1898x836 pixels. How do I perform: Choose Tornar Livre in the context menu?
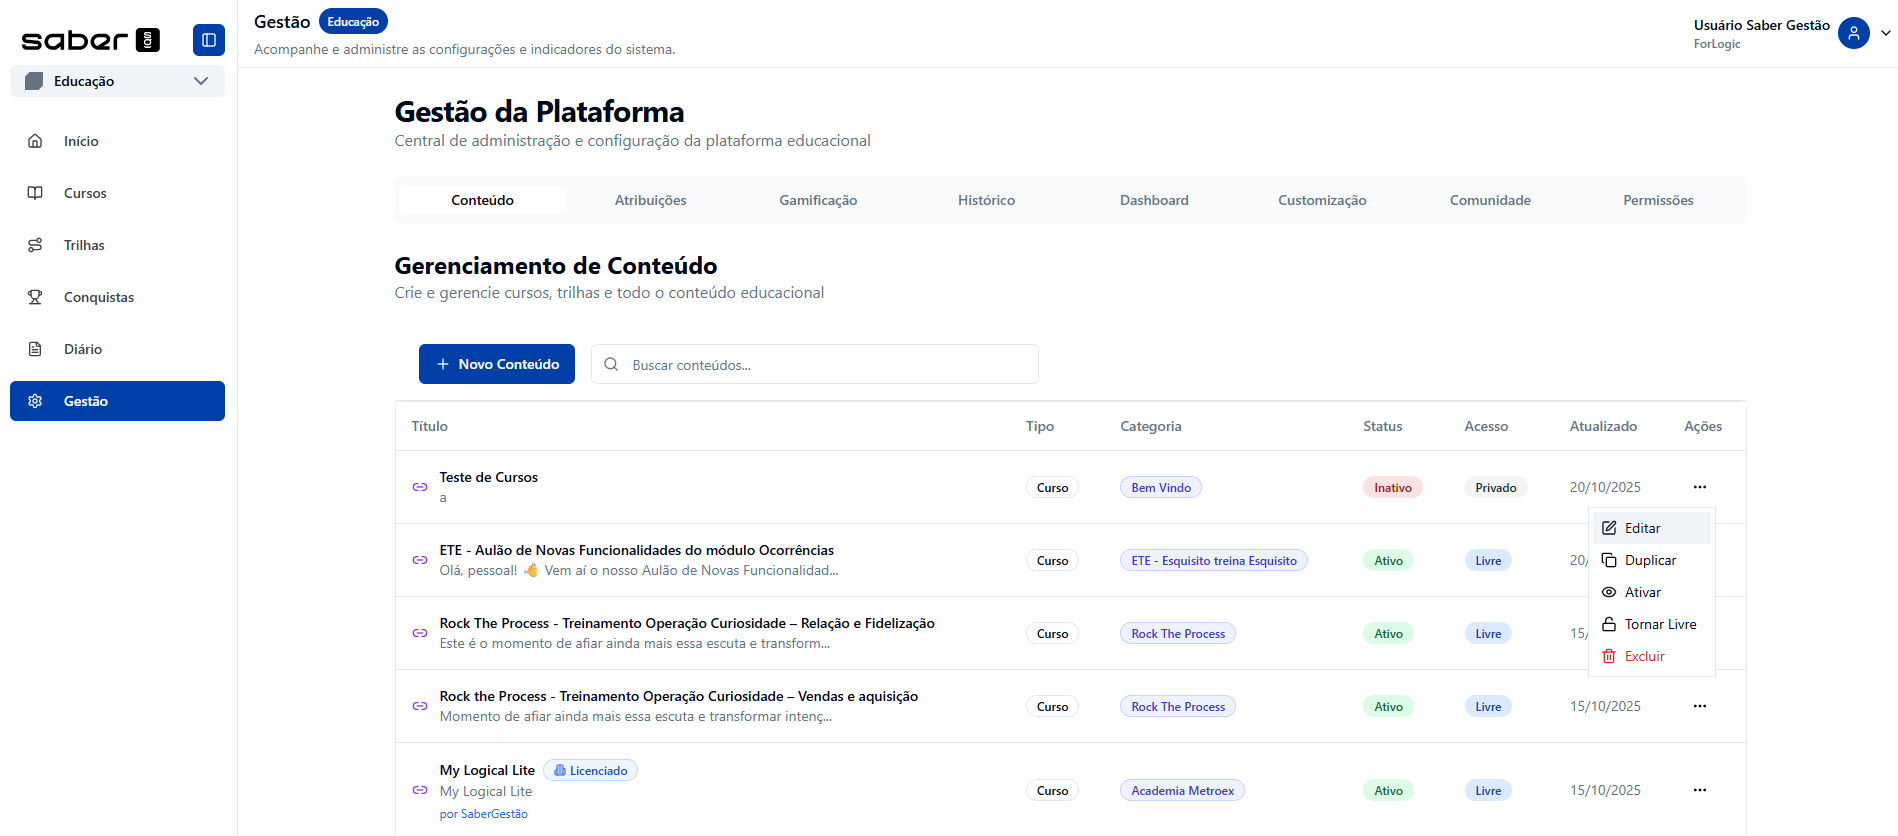click(x=1659, y=624)
